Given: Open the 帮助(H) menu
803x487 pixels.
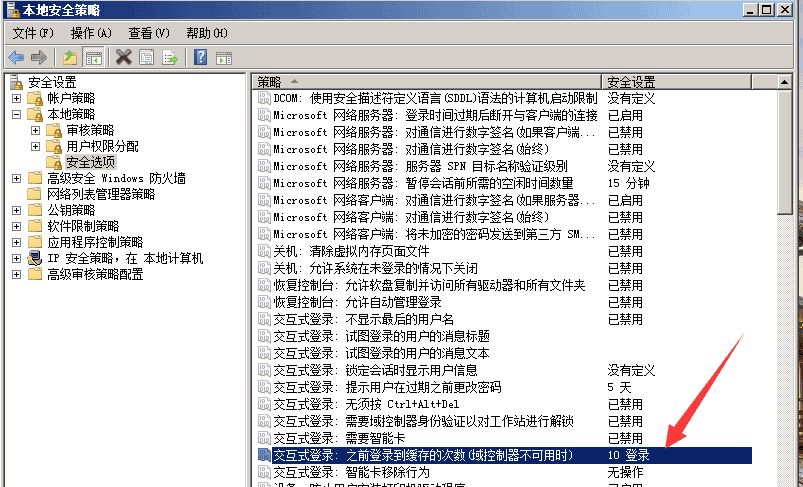Looking at the screenshot, I should pyautogui.click(x=207, y=33).
